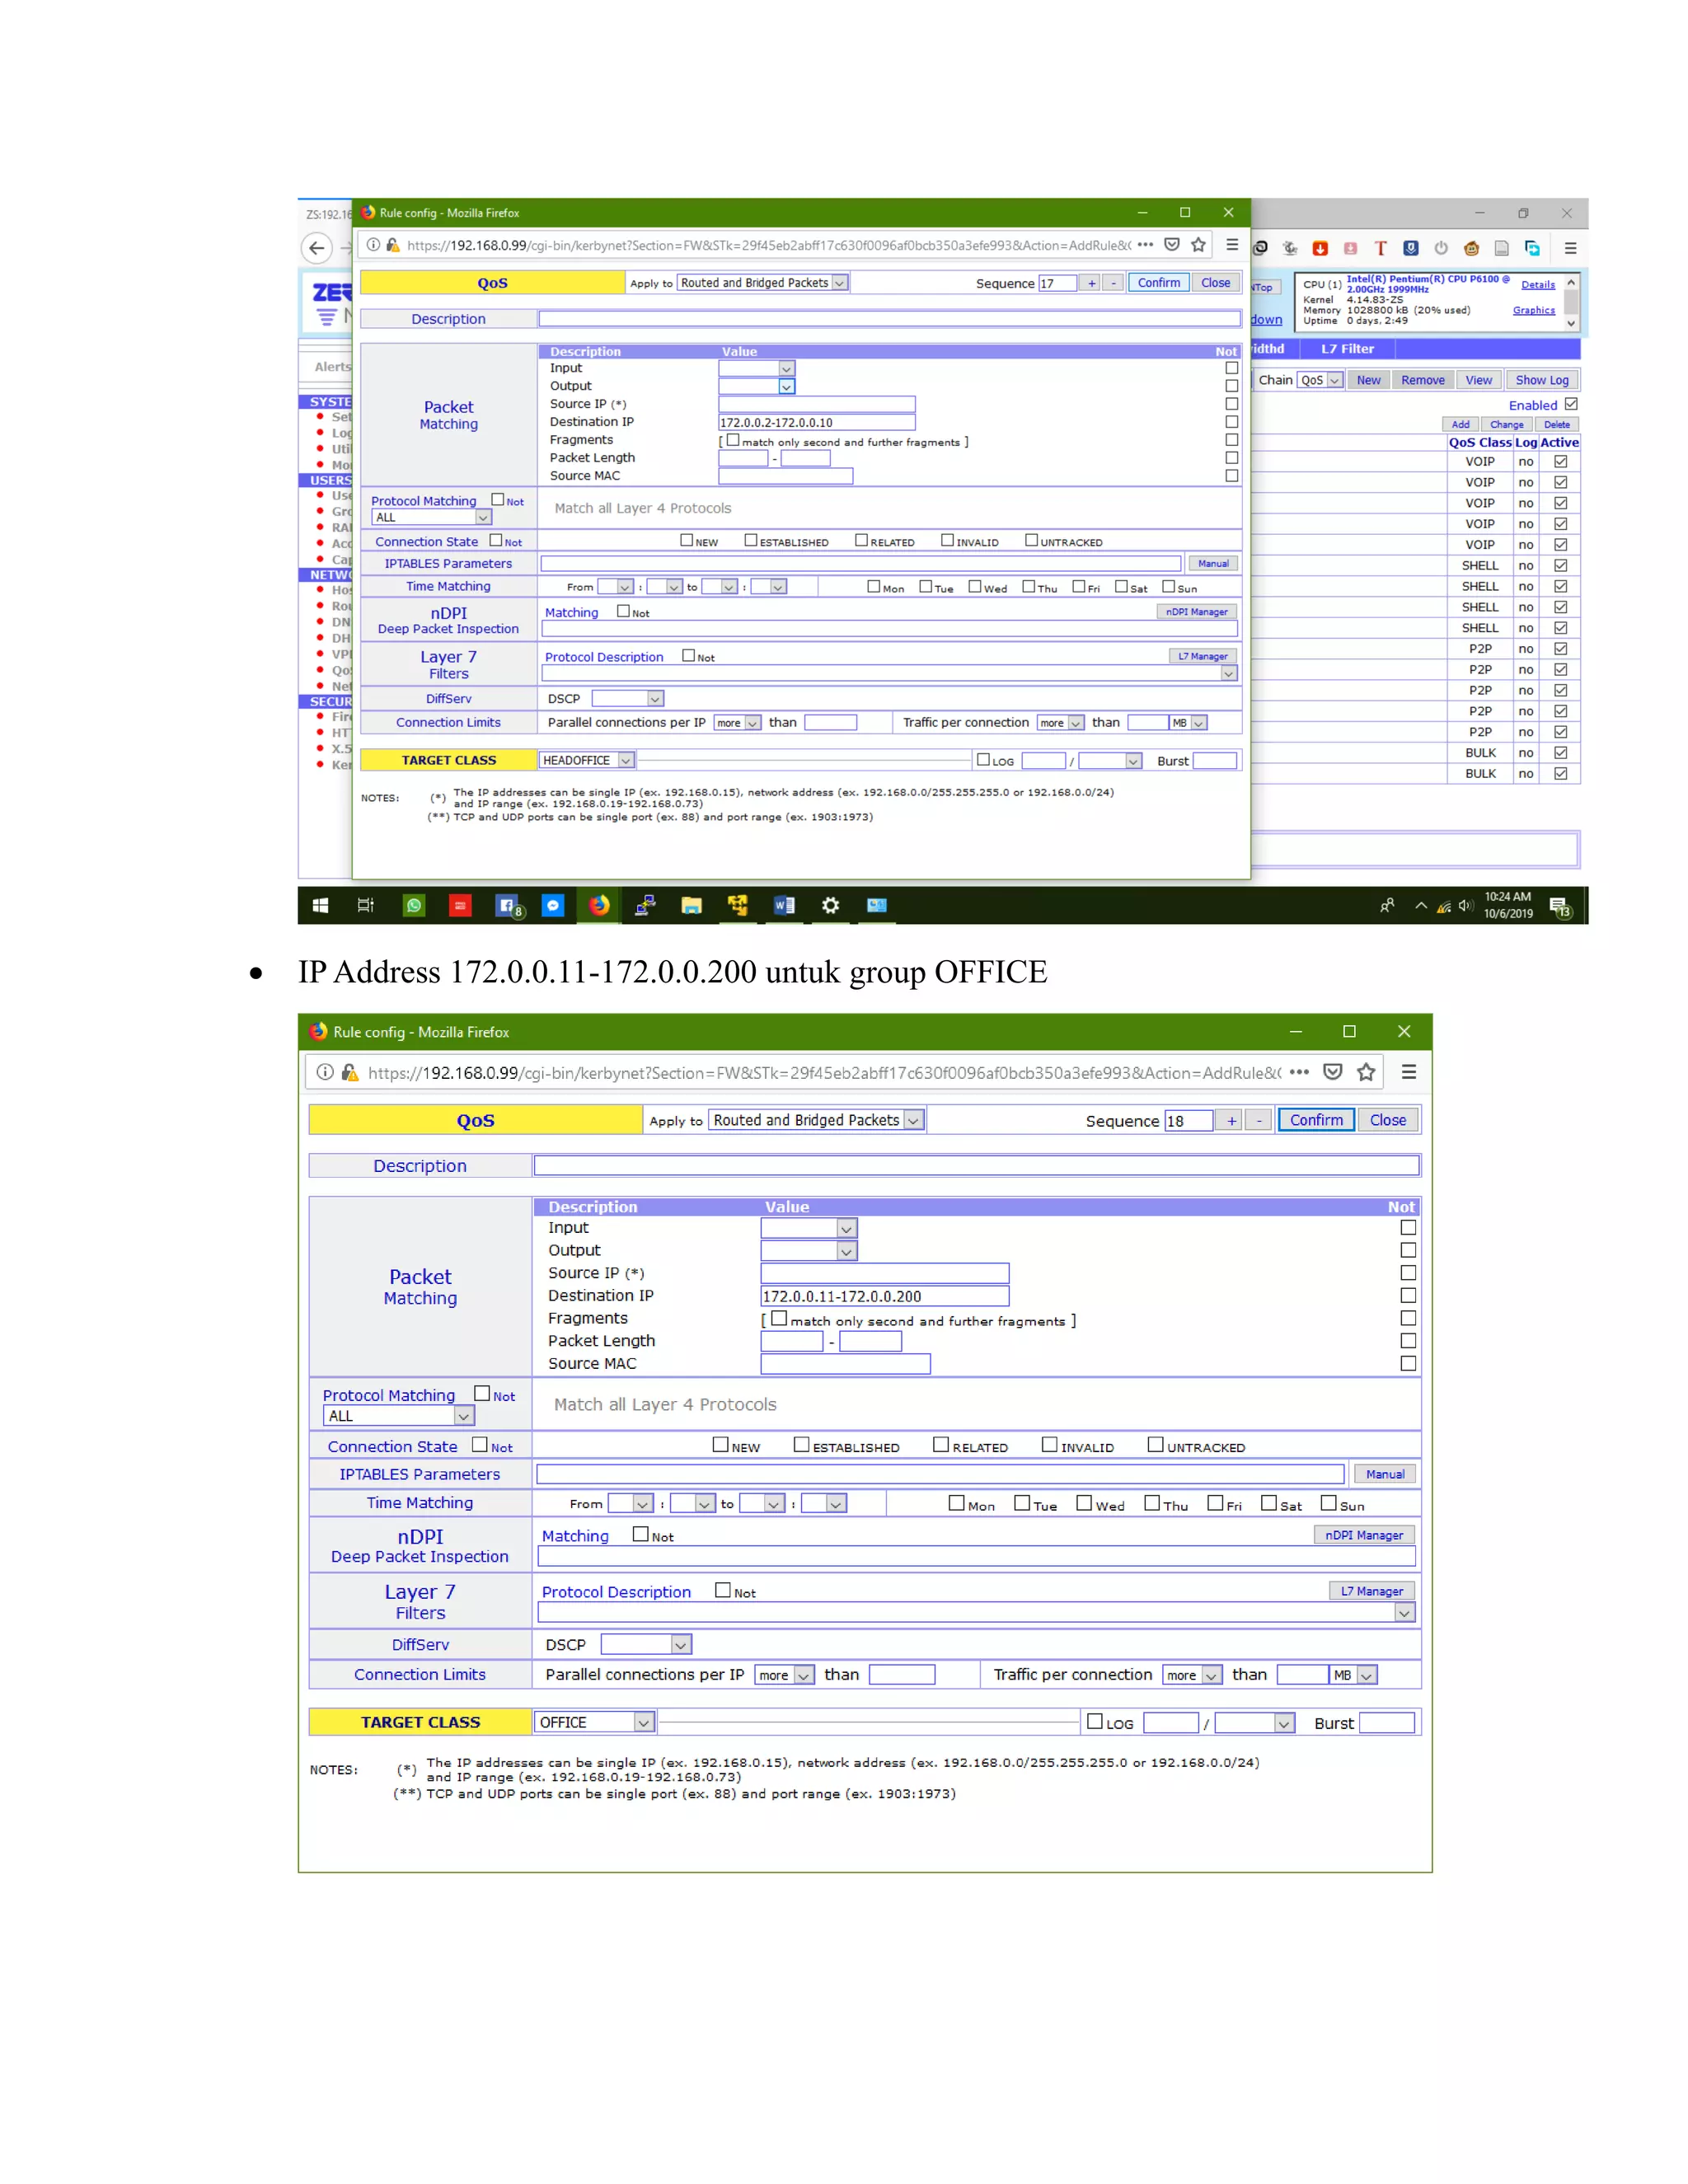The image size is (1688, 2184).
Task: Click the page actions ellipsis in lower Rule config URL bar
Action: click(1299, 1072)
